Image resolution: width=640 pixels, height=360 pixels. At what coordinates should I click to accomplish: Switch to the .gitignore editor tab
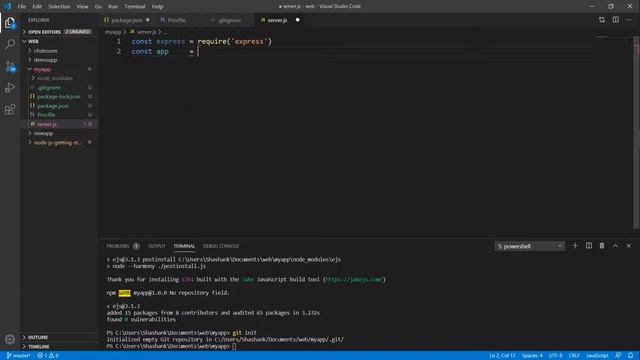pos(229,20)
